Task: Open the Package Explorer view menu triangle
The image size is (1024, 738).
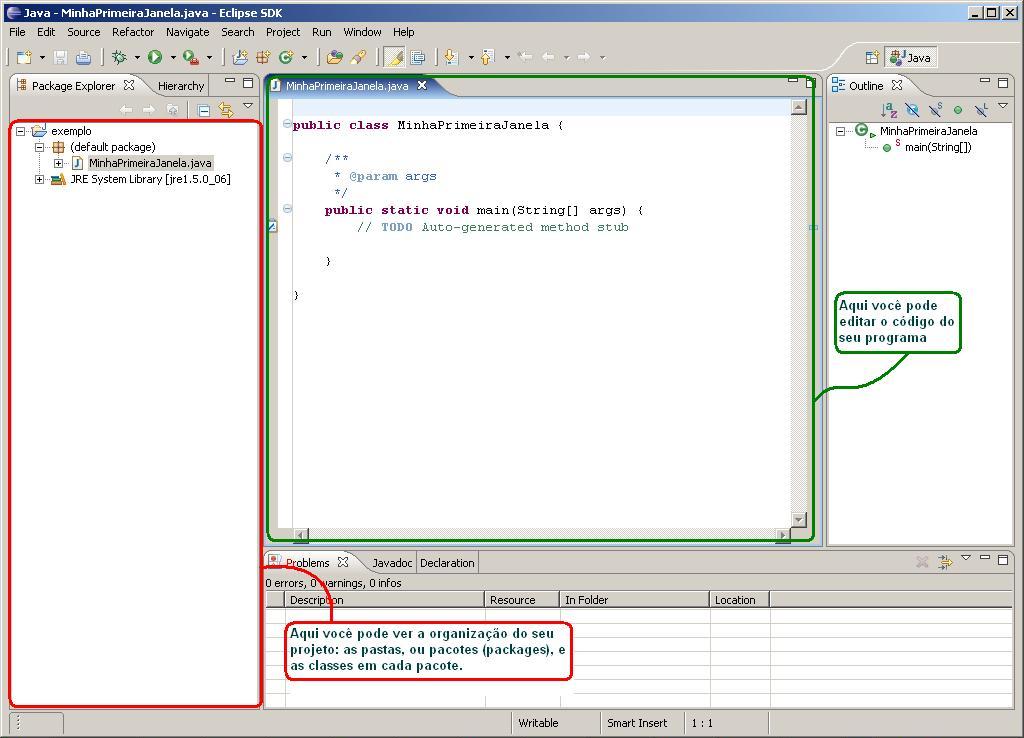Action: [x=248, y=105]
